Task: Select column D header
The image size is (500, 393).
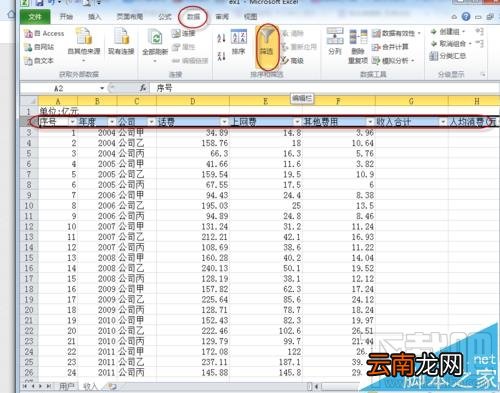Action: [x=193, y=101]
